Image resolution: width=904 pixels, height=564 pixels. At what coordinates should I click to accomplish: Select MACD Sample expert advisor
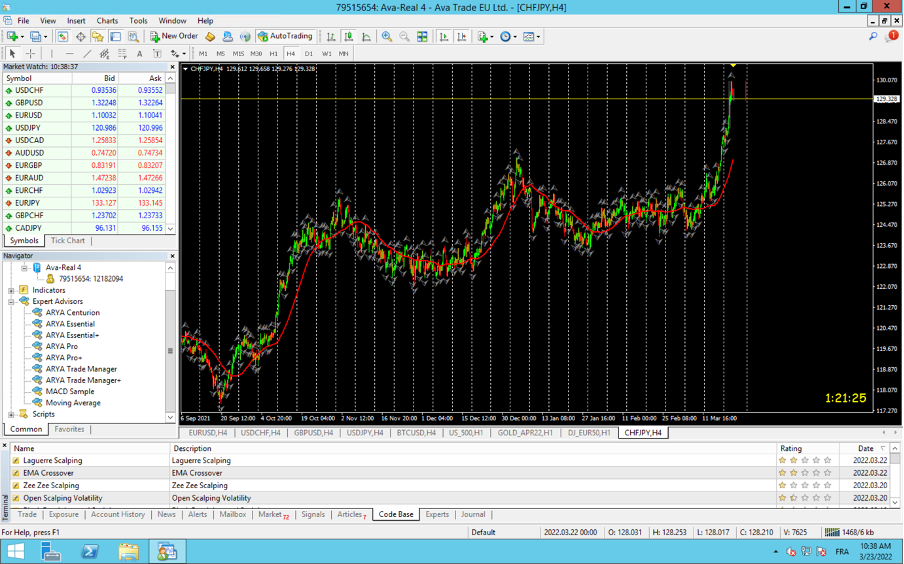[x=70, y=392]
